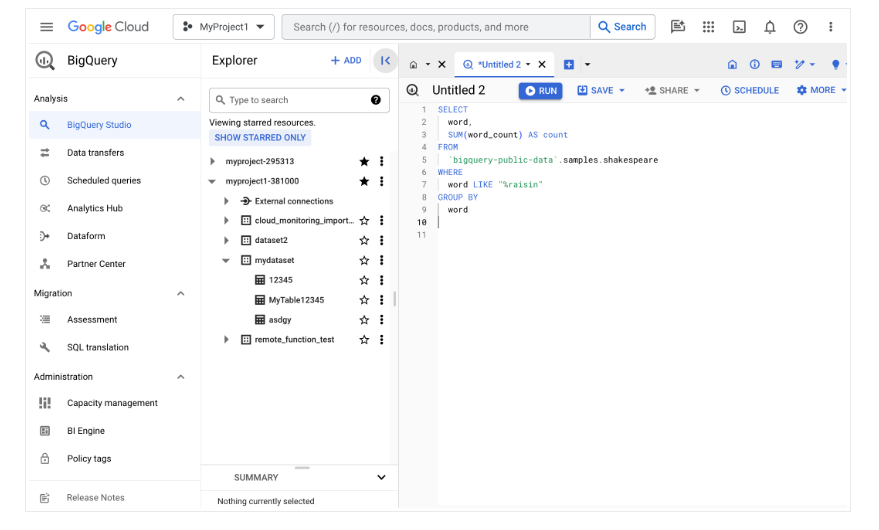The image size is (879, 530).
Task: Activate Cloud Shell terminal icon
Action: [x=739, y=26]
